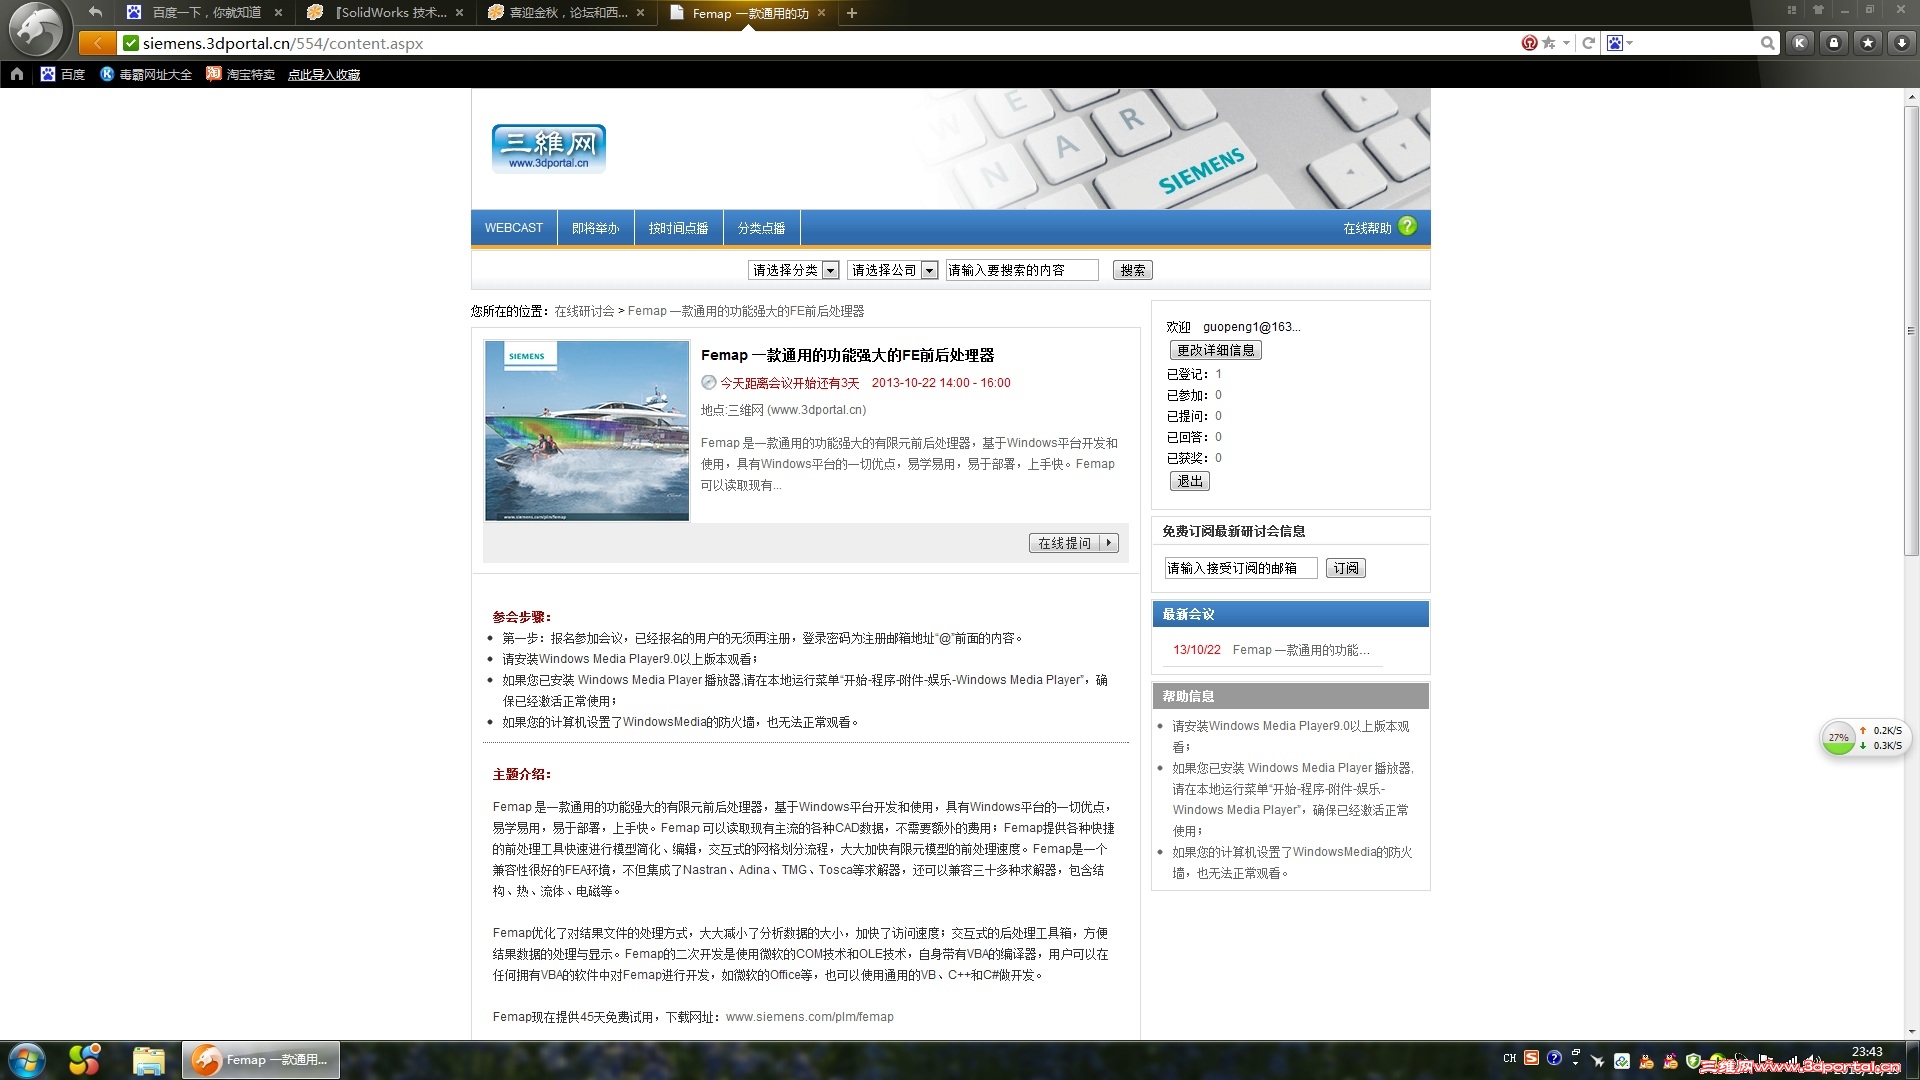Open the 在线研讨会 breadcrumb link
The height and width of the screenshot is (1080, 1920).
point(584,311)
